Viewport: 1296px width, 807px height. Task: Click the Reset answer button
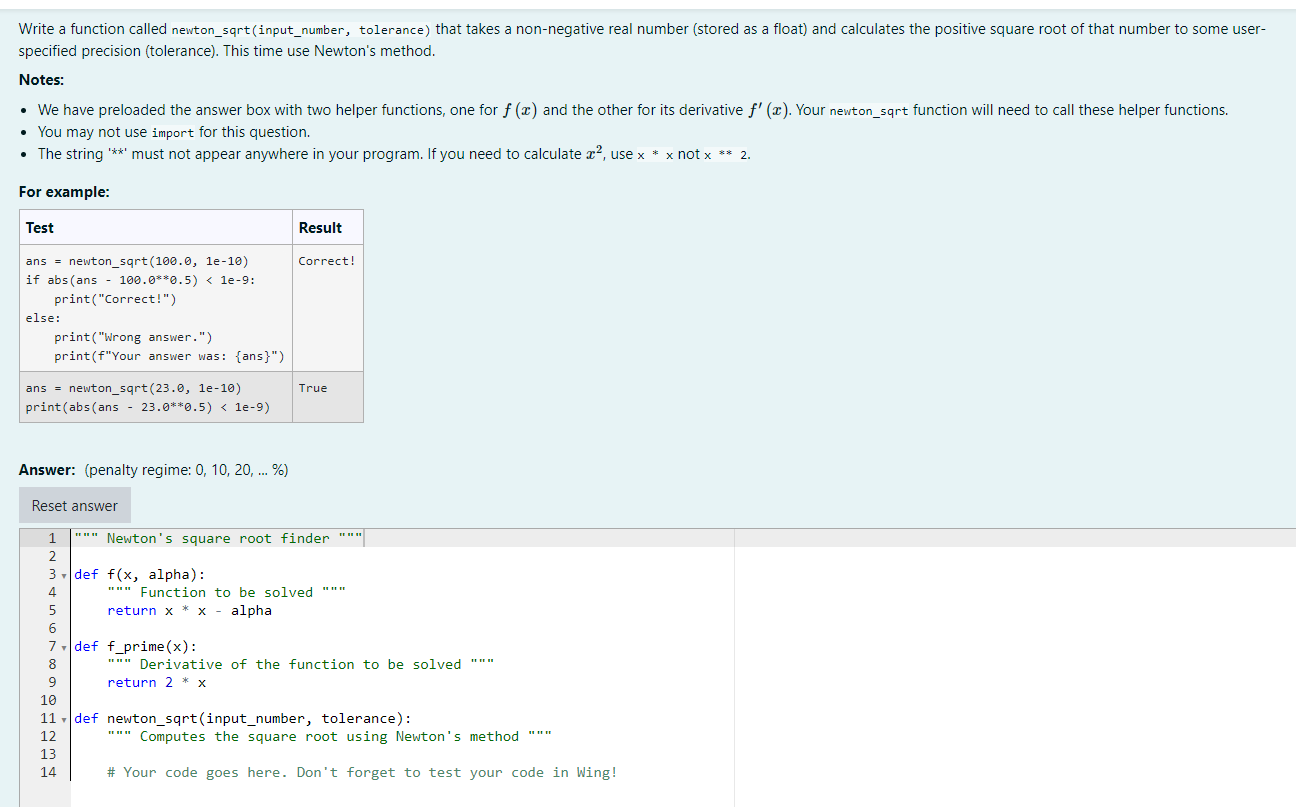point(74,505)
